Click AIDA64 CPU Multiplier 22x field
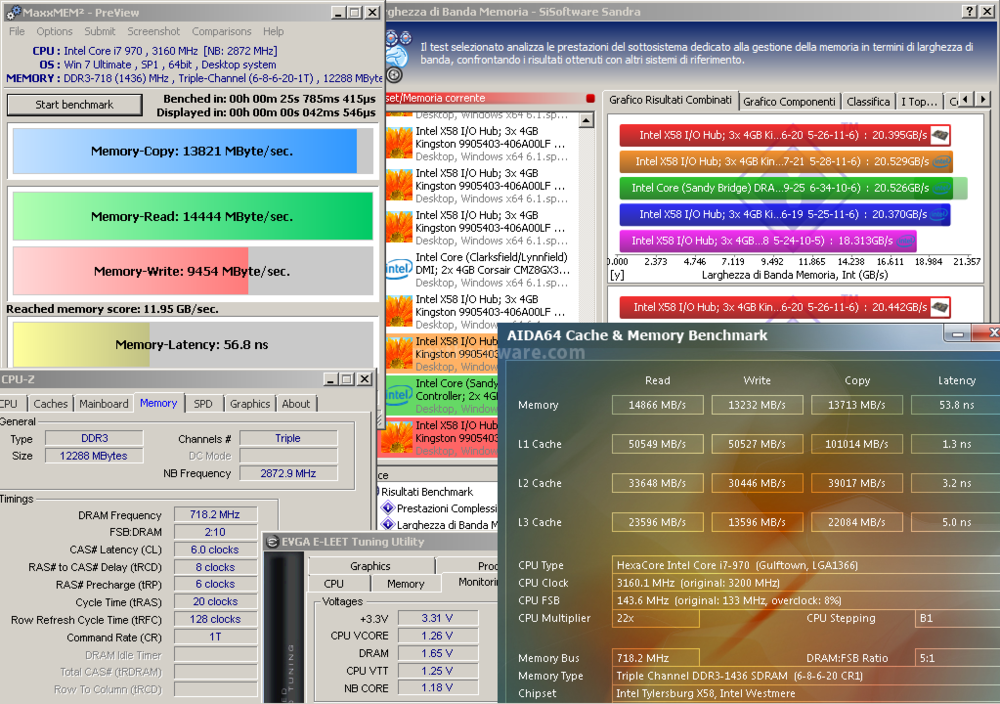The width and height of the screenshot is (1000, 704). (x=656, y=618)
